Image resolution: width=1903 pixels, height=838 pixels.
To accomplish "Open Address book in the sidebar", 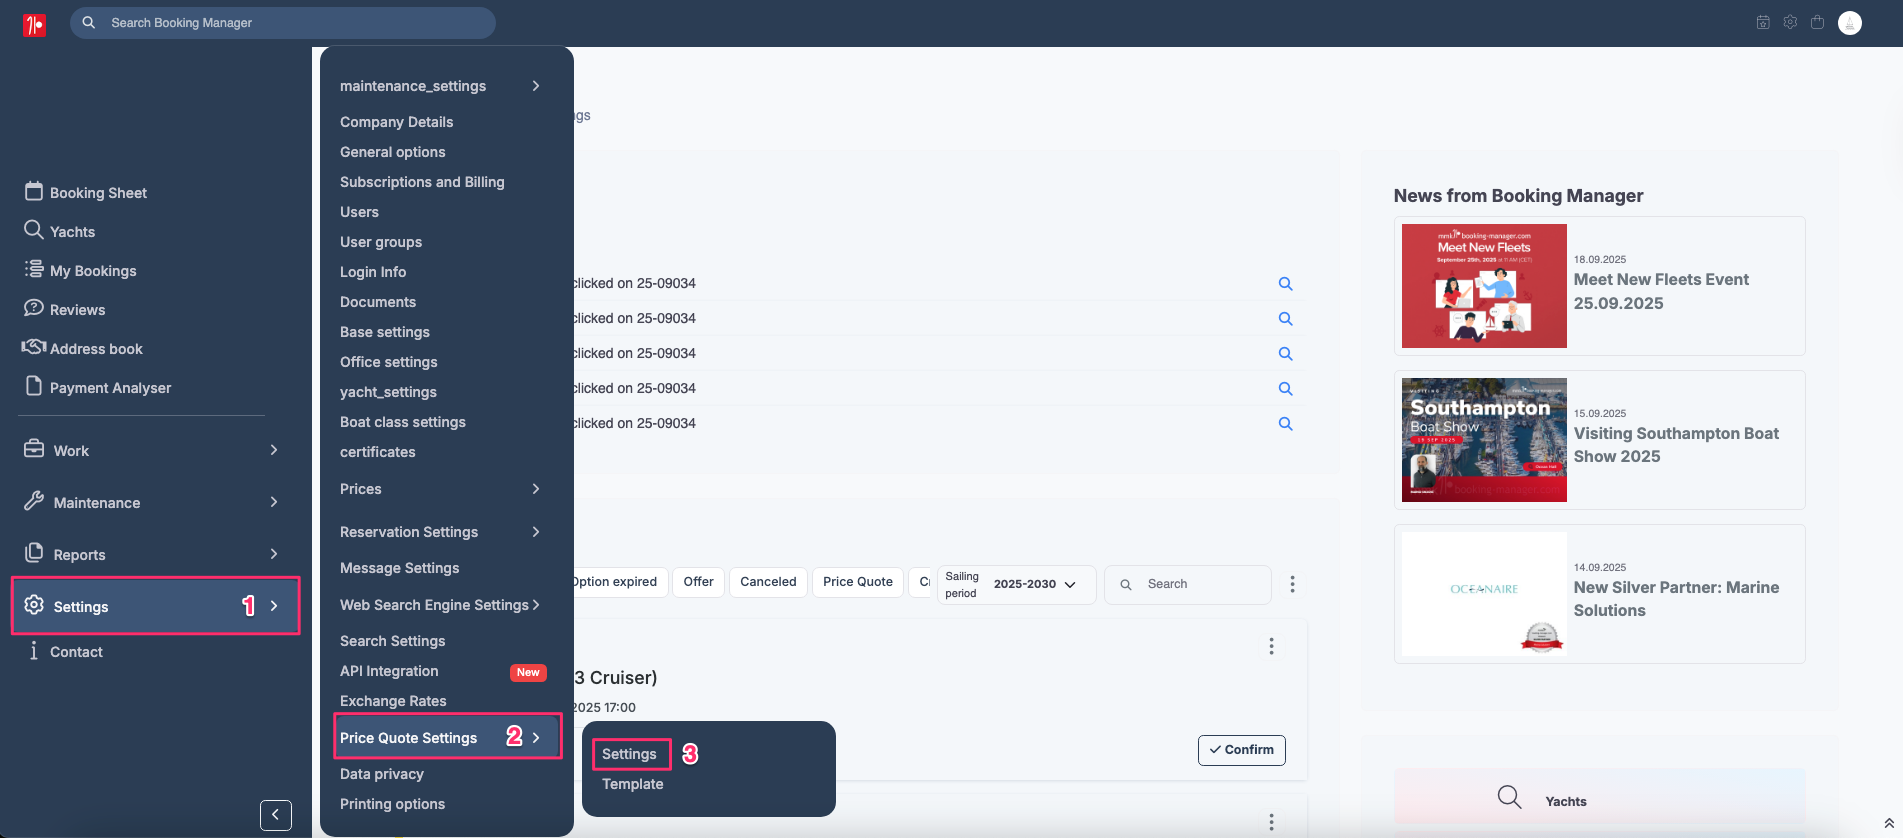I will [96, 349].
